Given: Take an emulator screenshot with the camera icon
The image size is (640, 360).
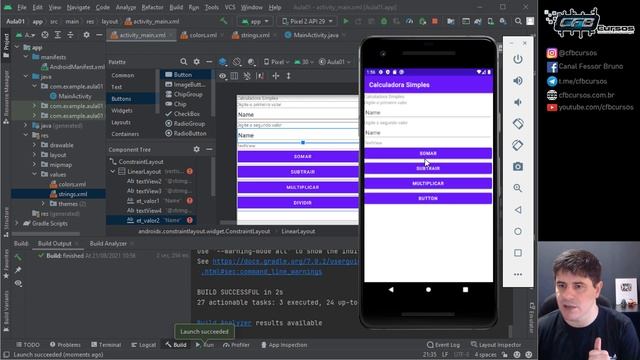Looking at the screenshot, I should point(518,167).
